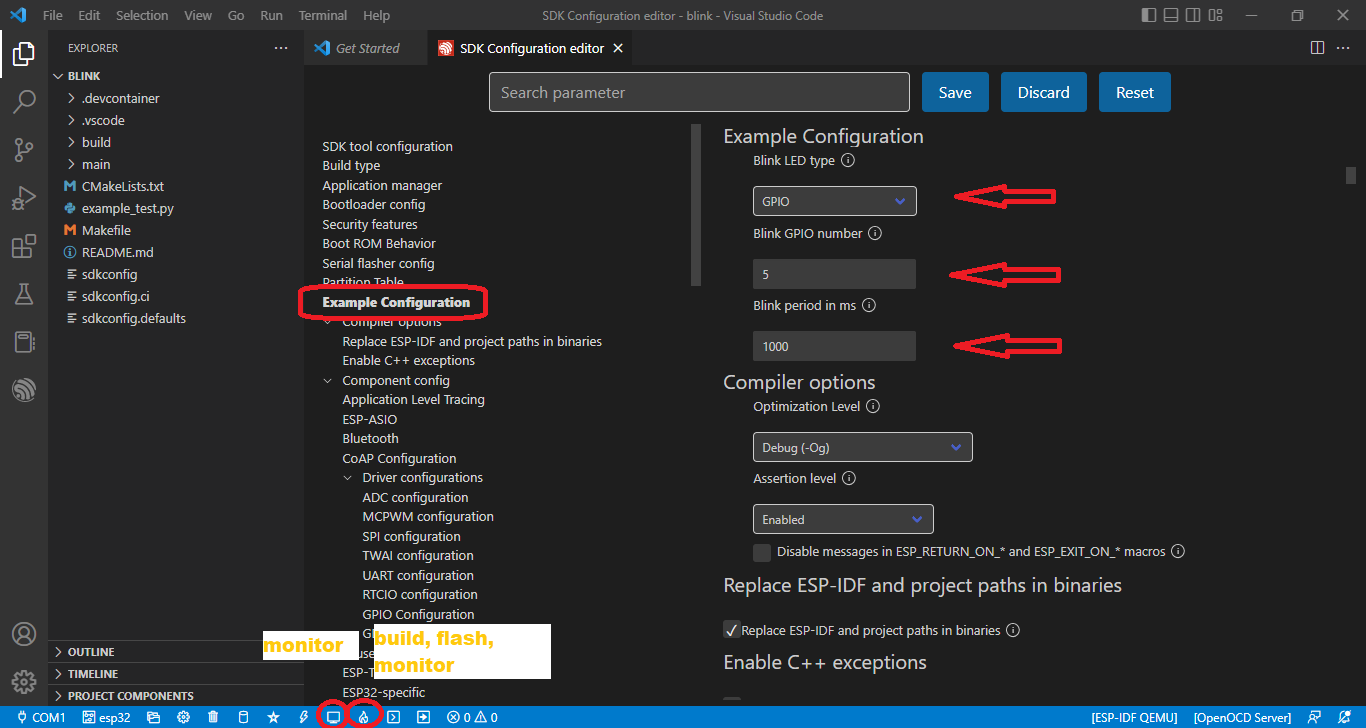Open the Assertion level Enabled dropdown
The height and width of the screenshot is (728, 1366).
[x=843, y=519]
